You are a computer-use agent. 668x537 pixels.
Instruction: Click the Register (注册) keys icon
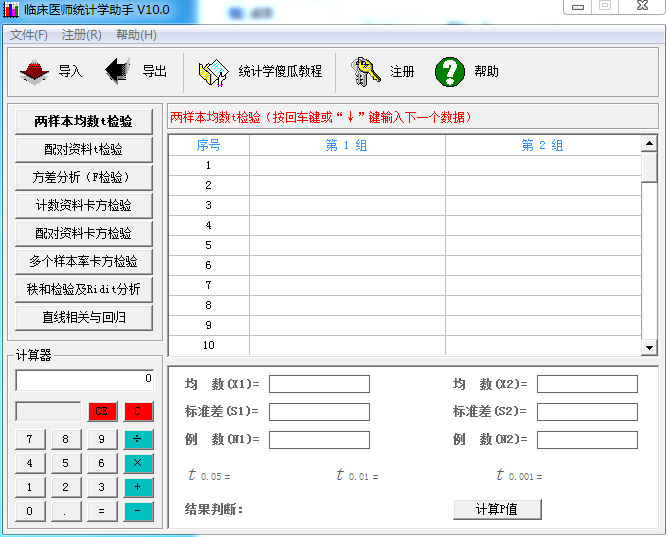point(366,72)
